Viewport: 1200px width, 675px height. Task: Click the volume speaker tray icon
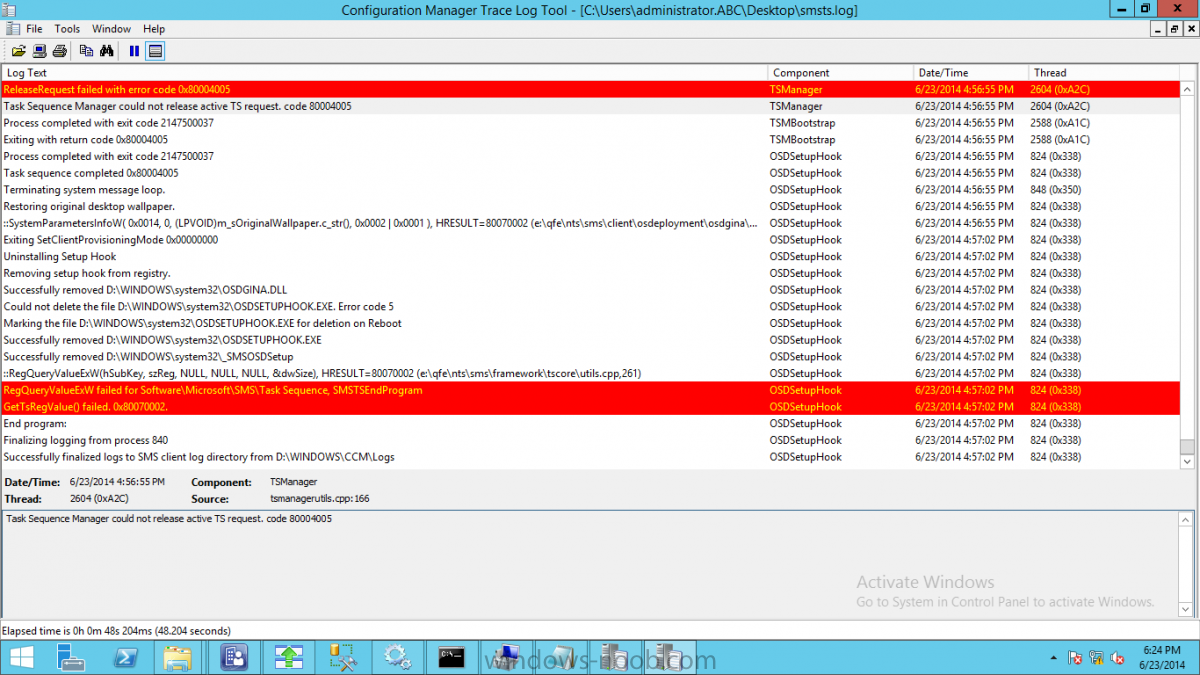click(x=1116, y=658)
